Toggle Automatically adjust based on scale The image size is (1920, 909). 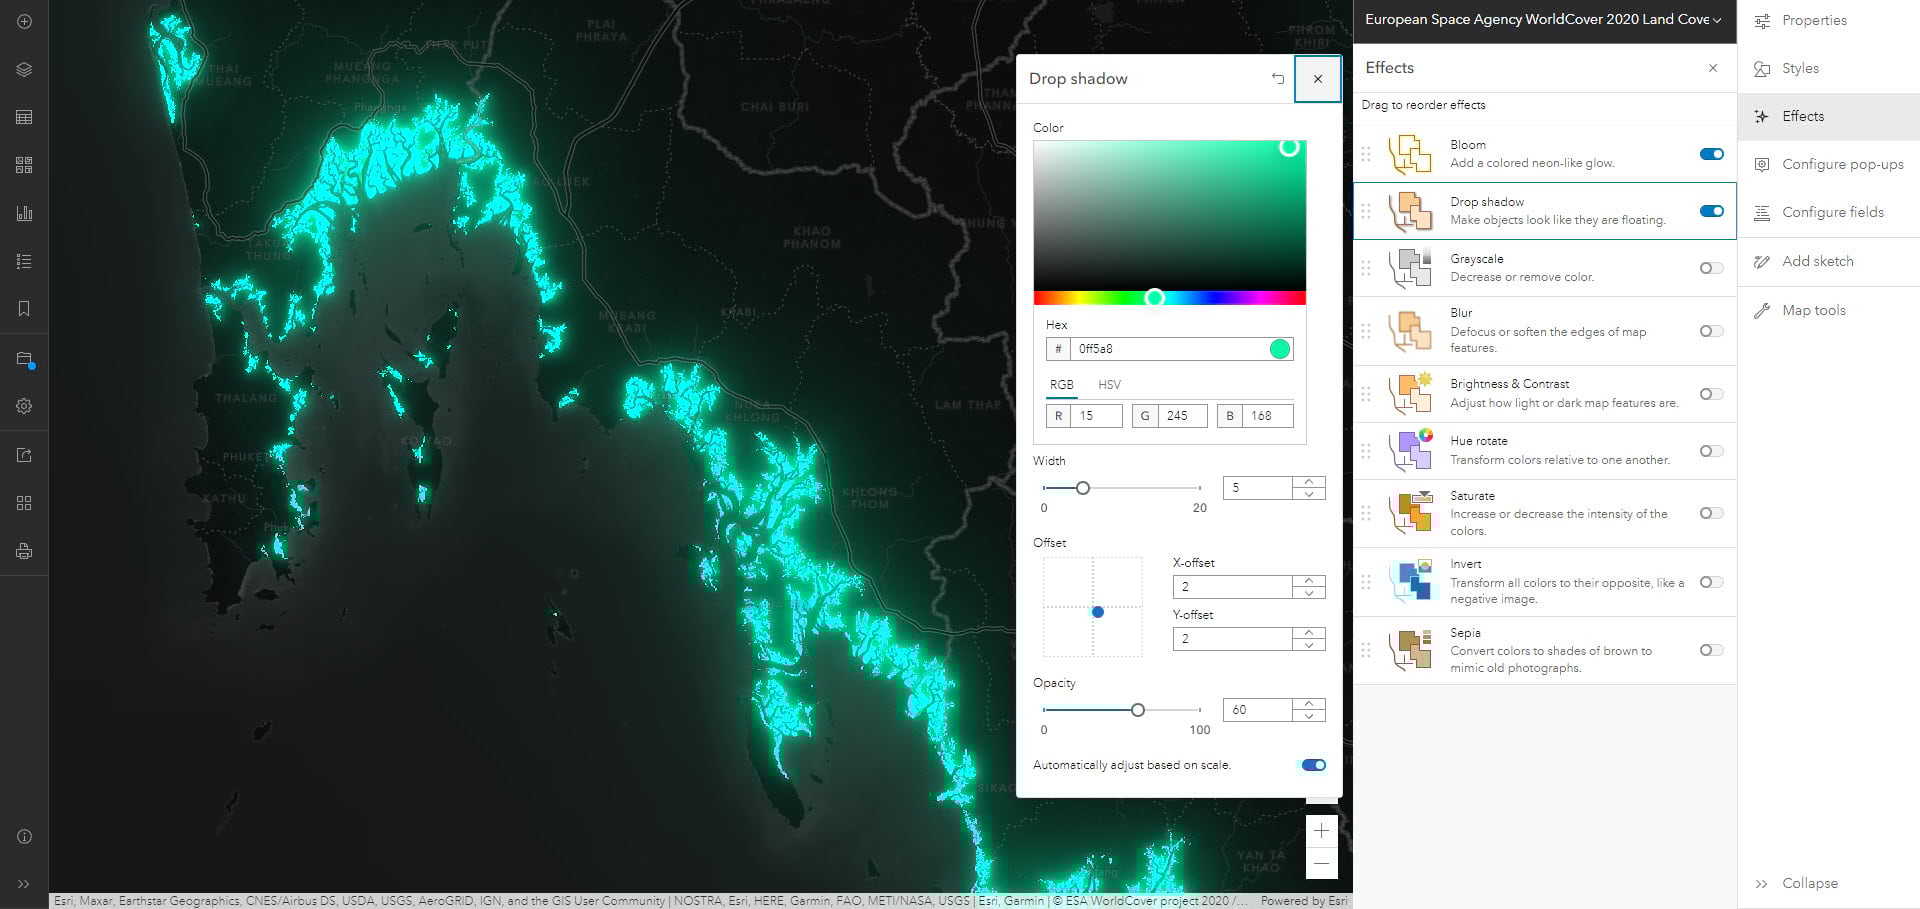click(x=1314, y=765)
